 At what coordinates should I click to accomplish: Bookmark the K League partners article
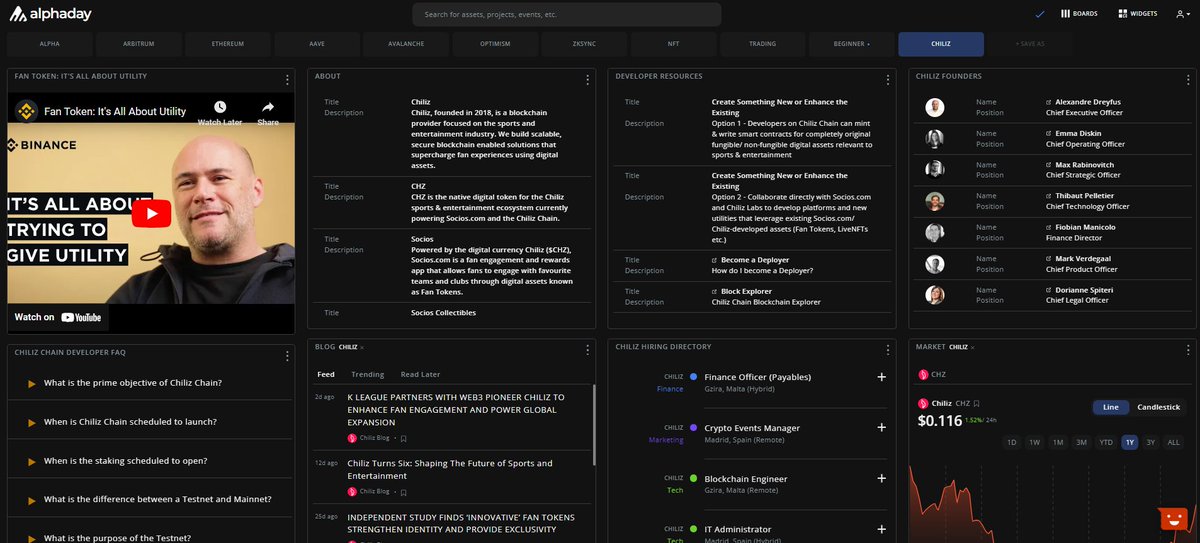404,438
